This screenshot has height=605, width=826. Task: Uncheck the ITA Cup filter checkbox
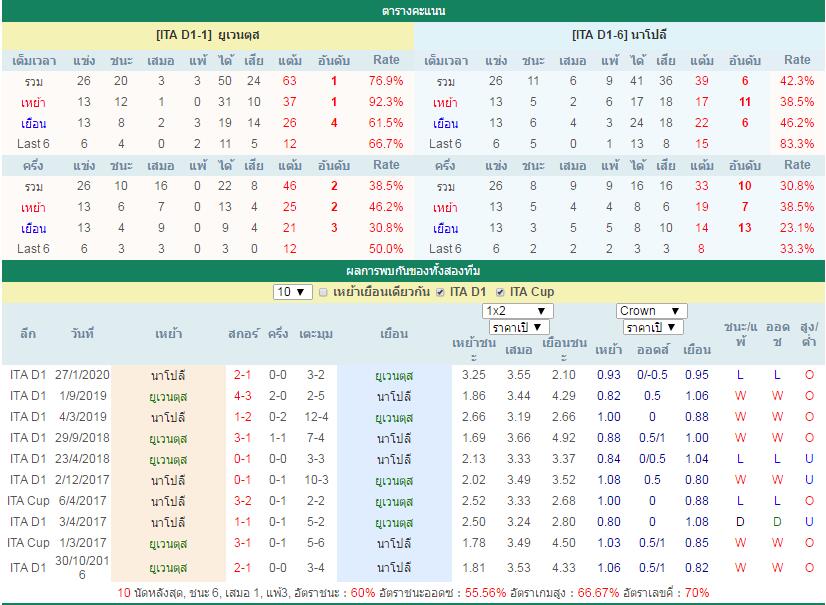point(500,292)
